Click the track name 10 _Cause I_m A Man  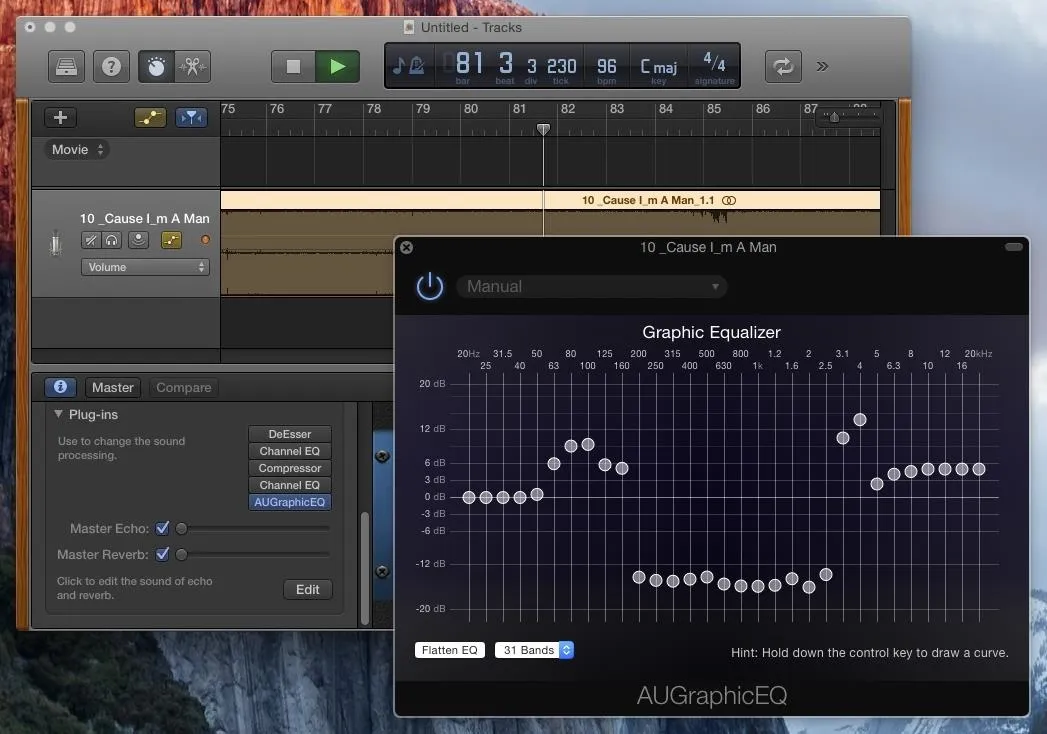[144, 218]
